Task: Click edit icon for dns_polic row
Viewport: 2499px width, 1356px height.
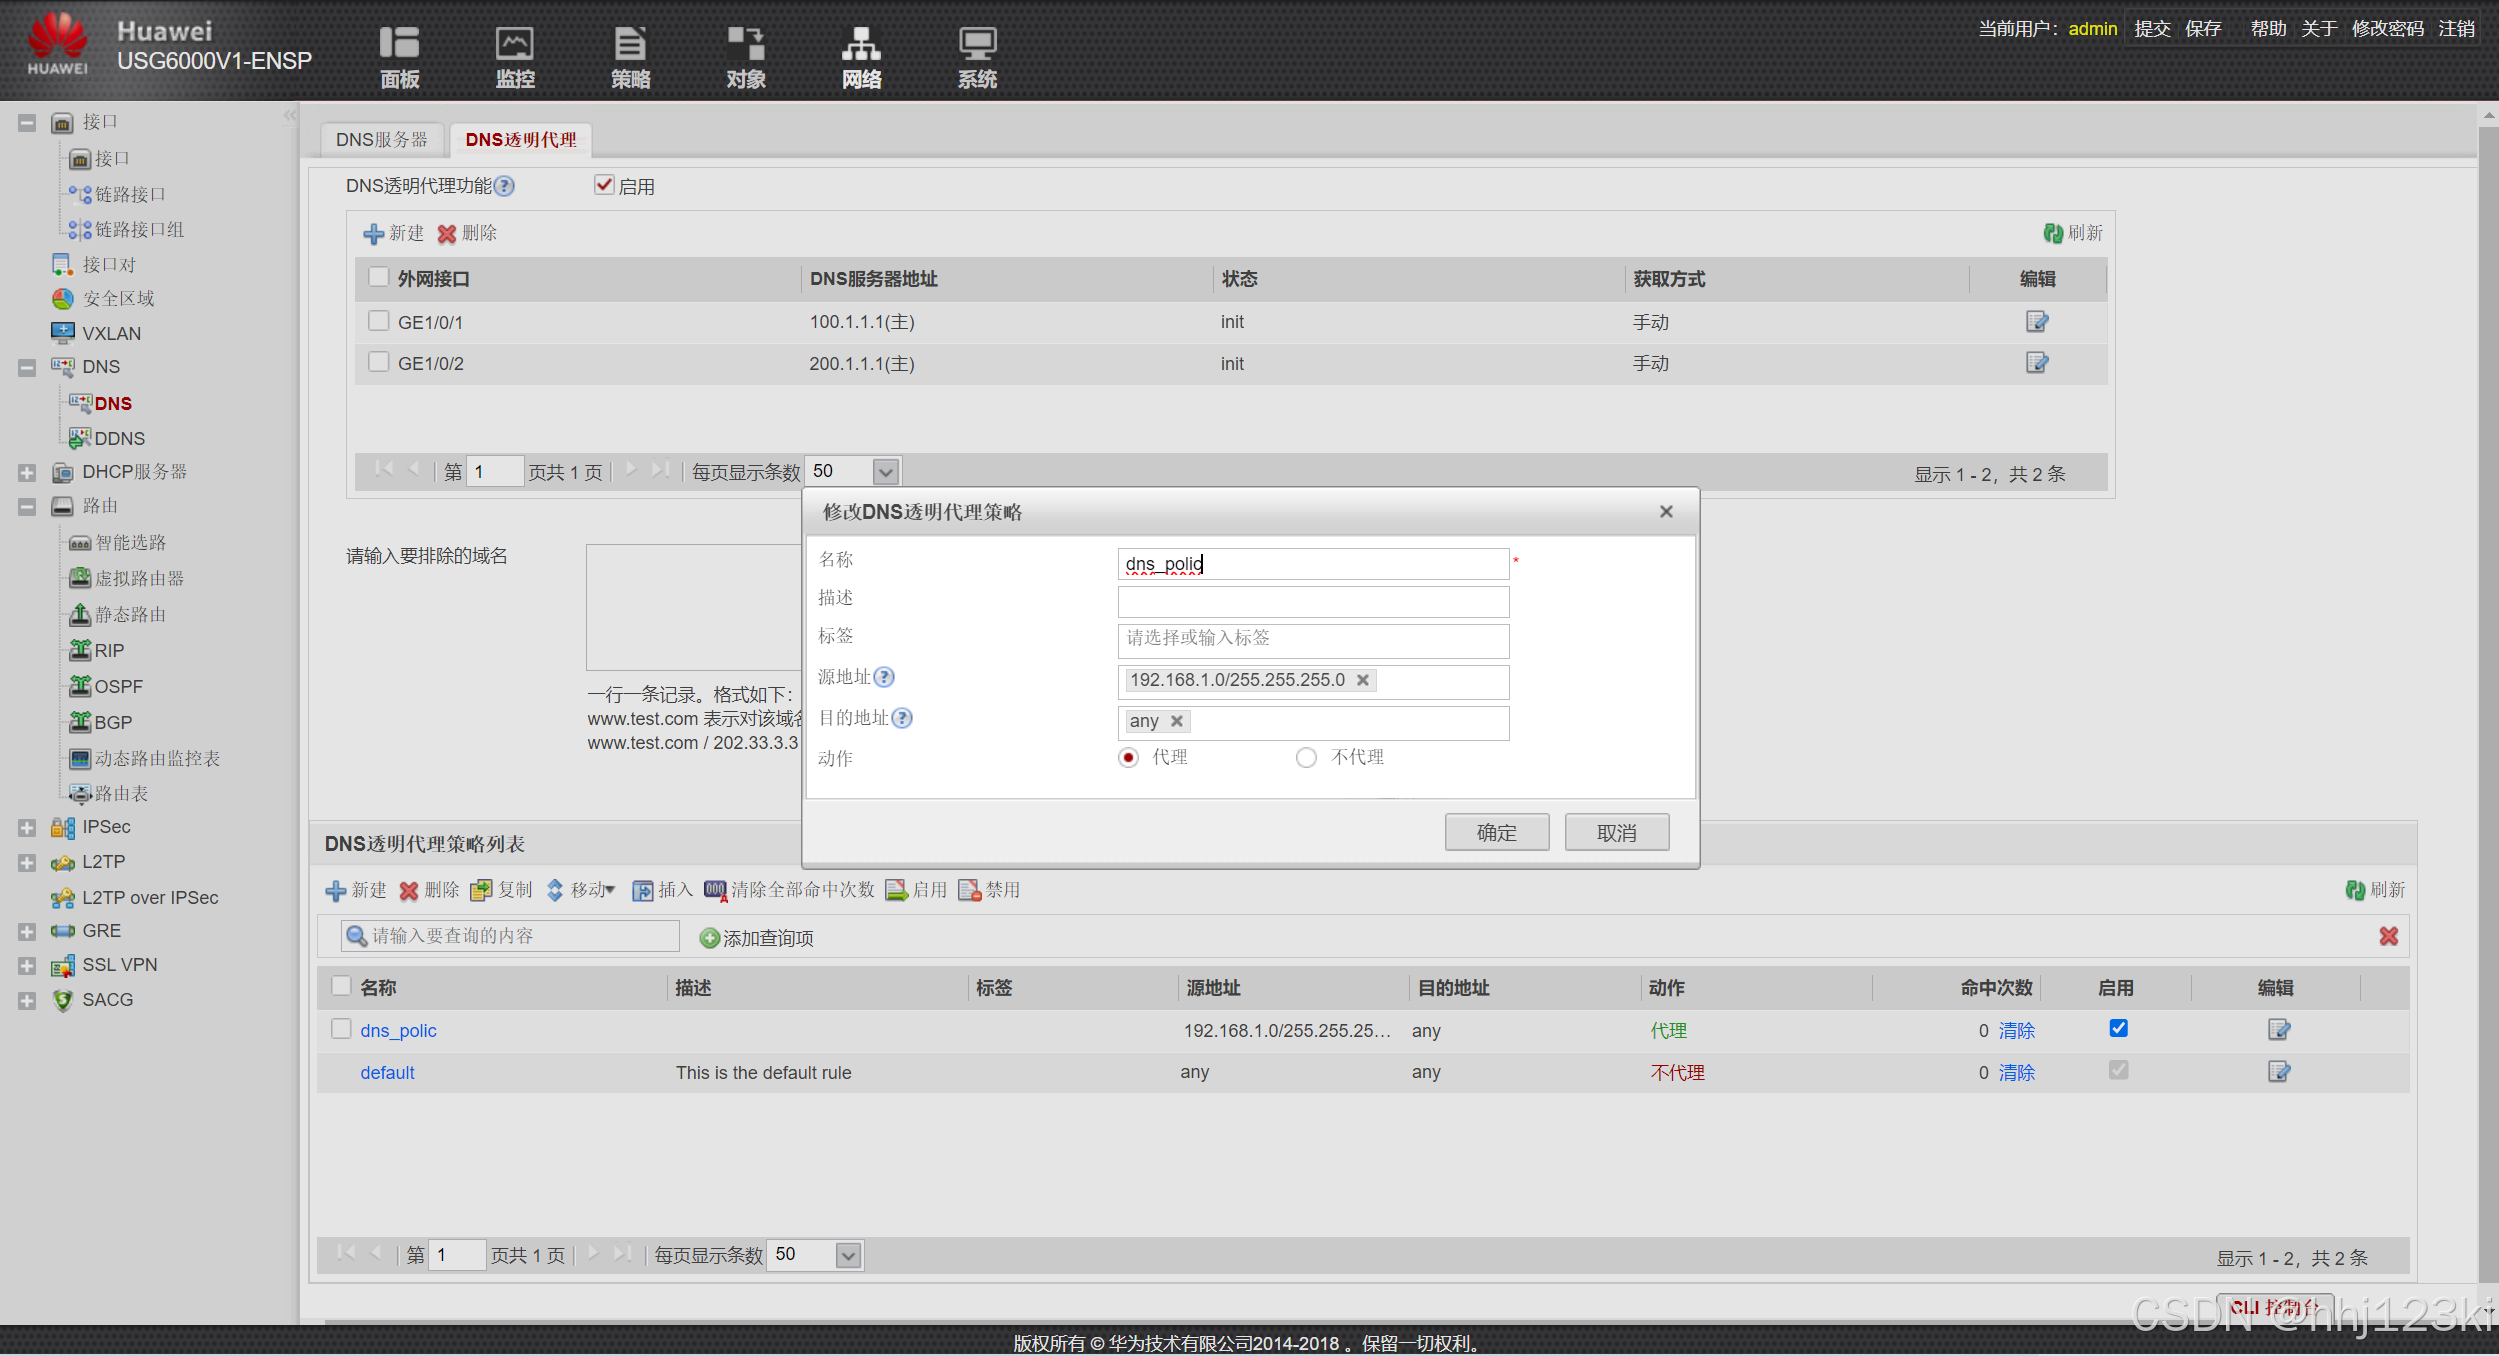Action: tap(2278, 1030)
